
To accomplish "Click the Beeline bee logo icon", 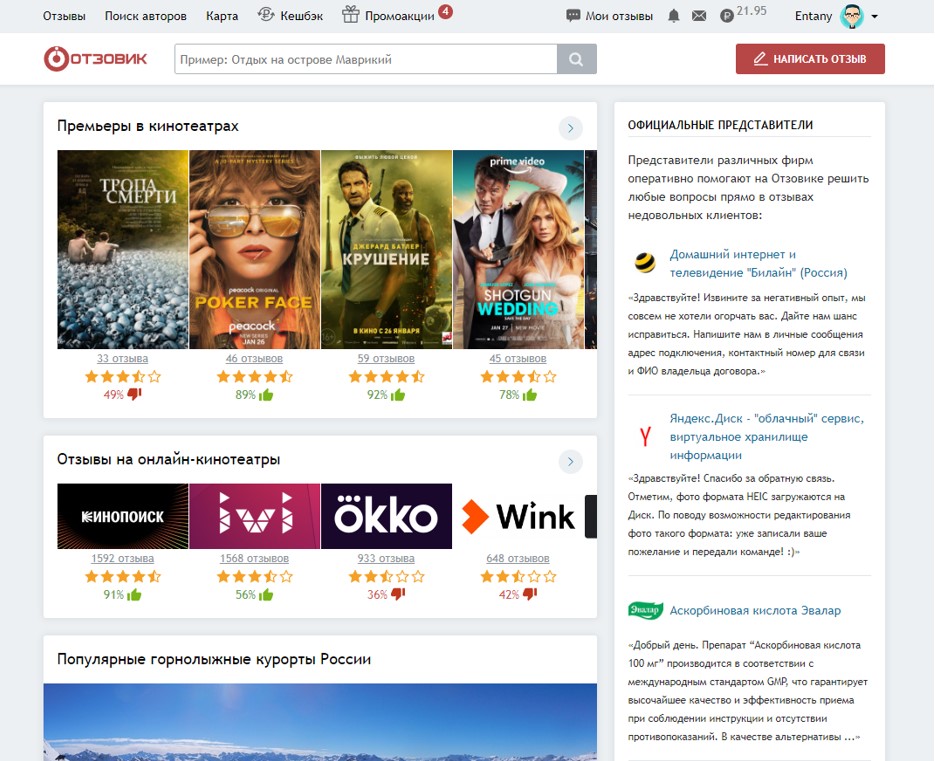I will [x=645, y=262].
